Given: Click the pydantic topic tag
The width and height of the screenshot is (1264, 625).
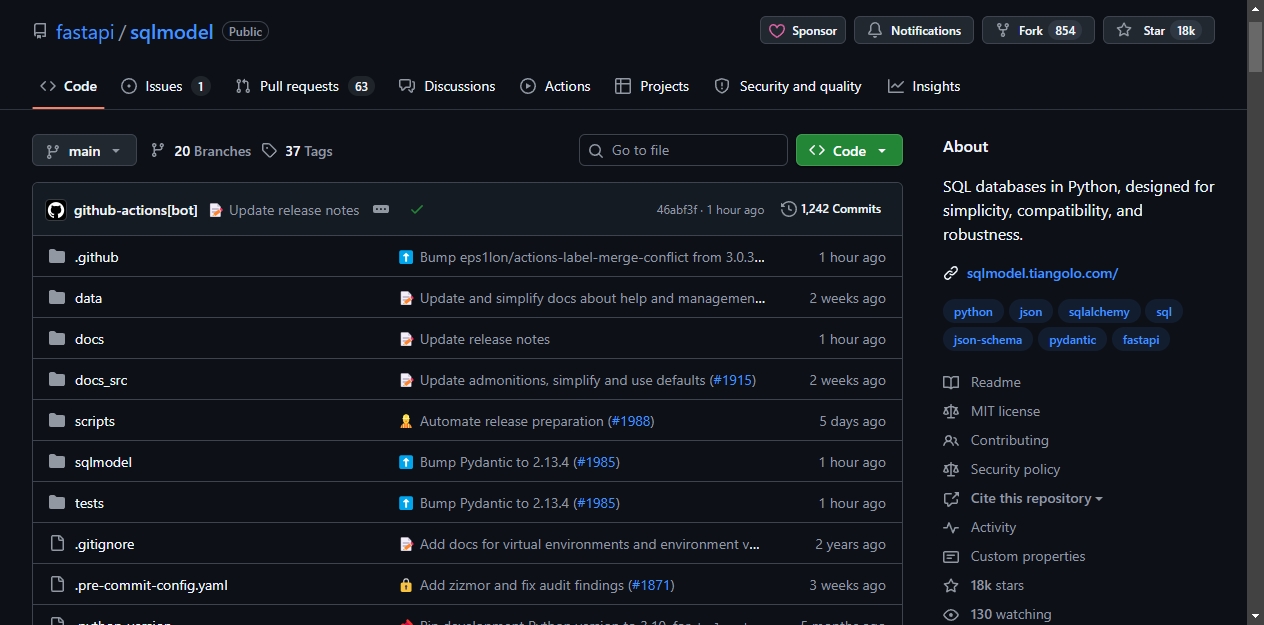Looking at the screenshot, I should click(1072, 340).
